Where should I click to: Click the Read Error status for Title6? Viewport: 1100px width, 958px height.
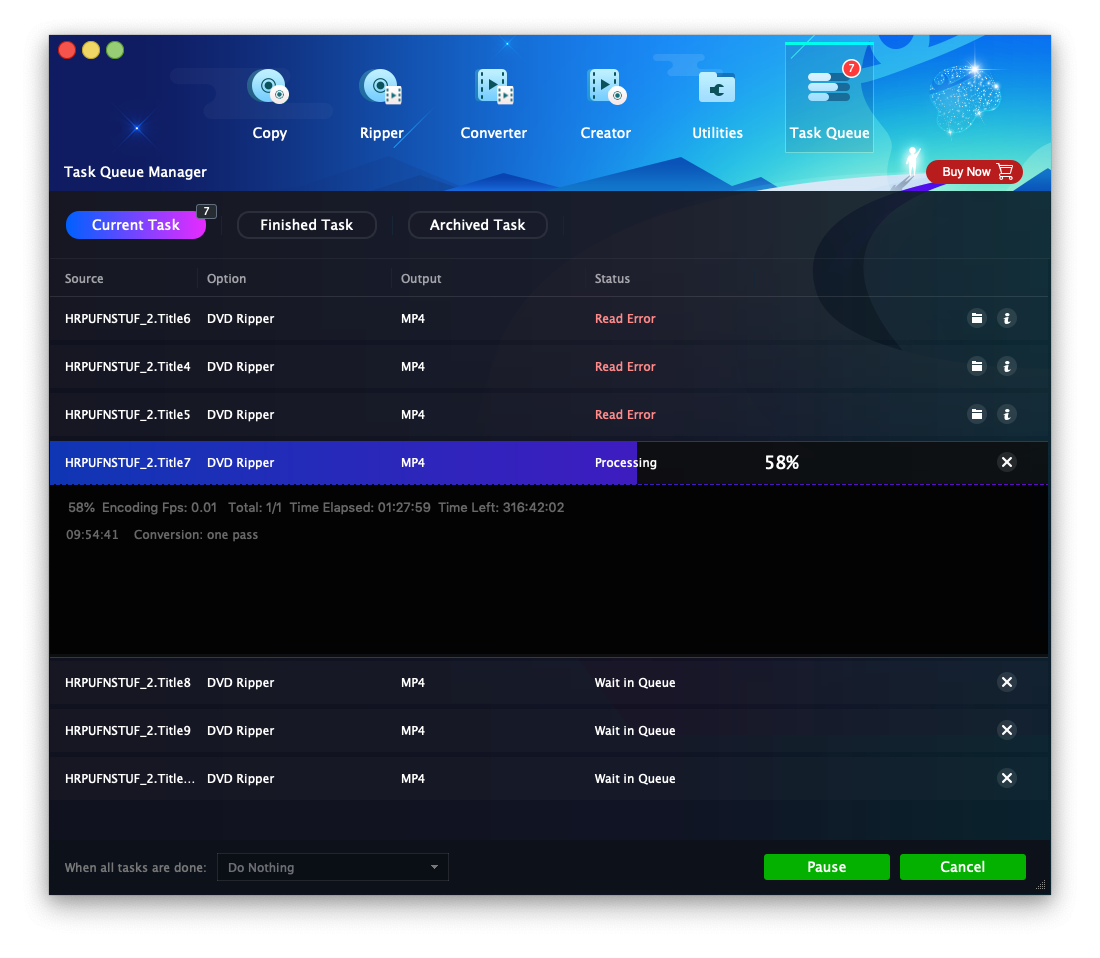pyautogui.click(x=625, y=318)
